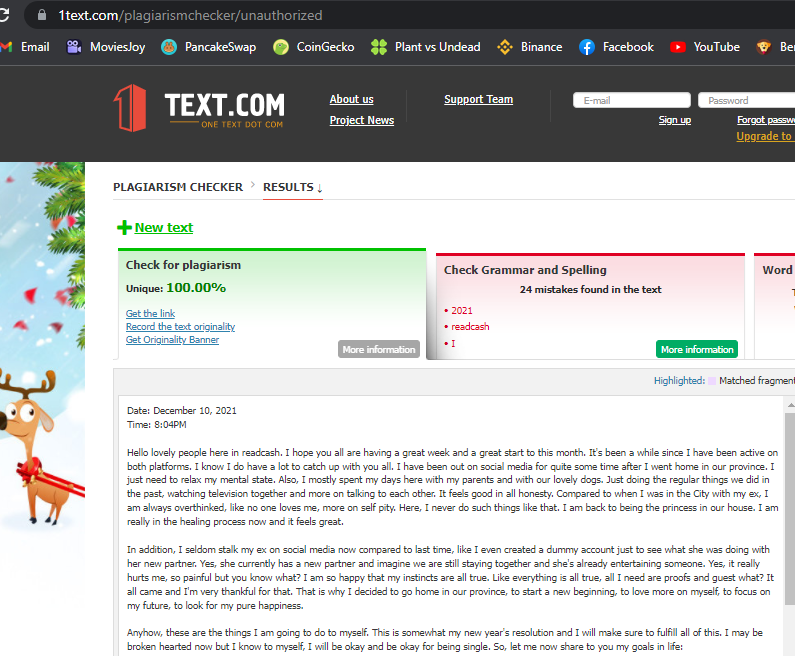Click the Upgrade to link

(765, 136)
